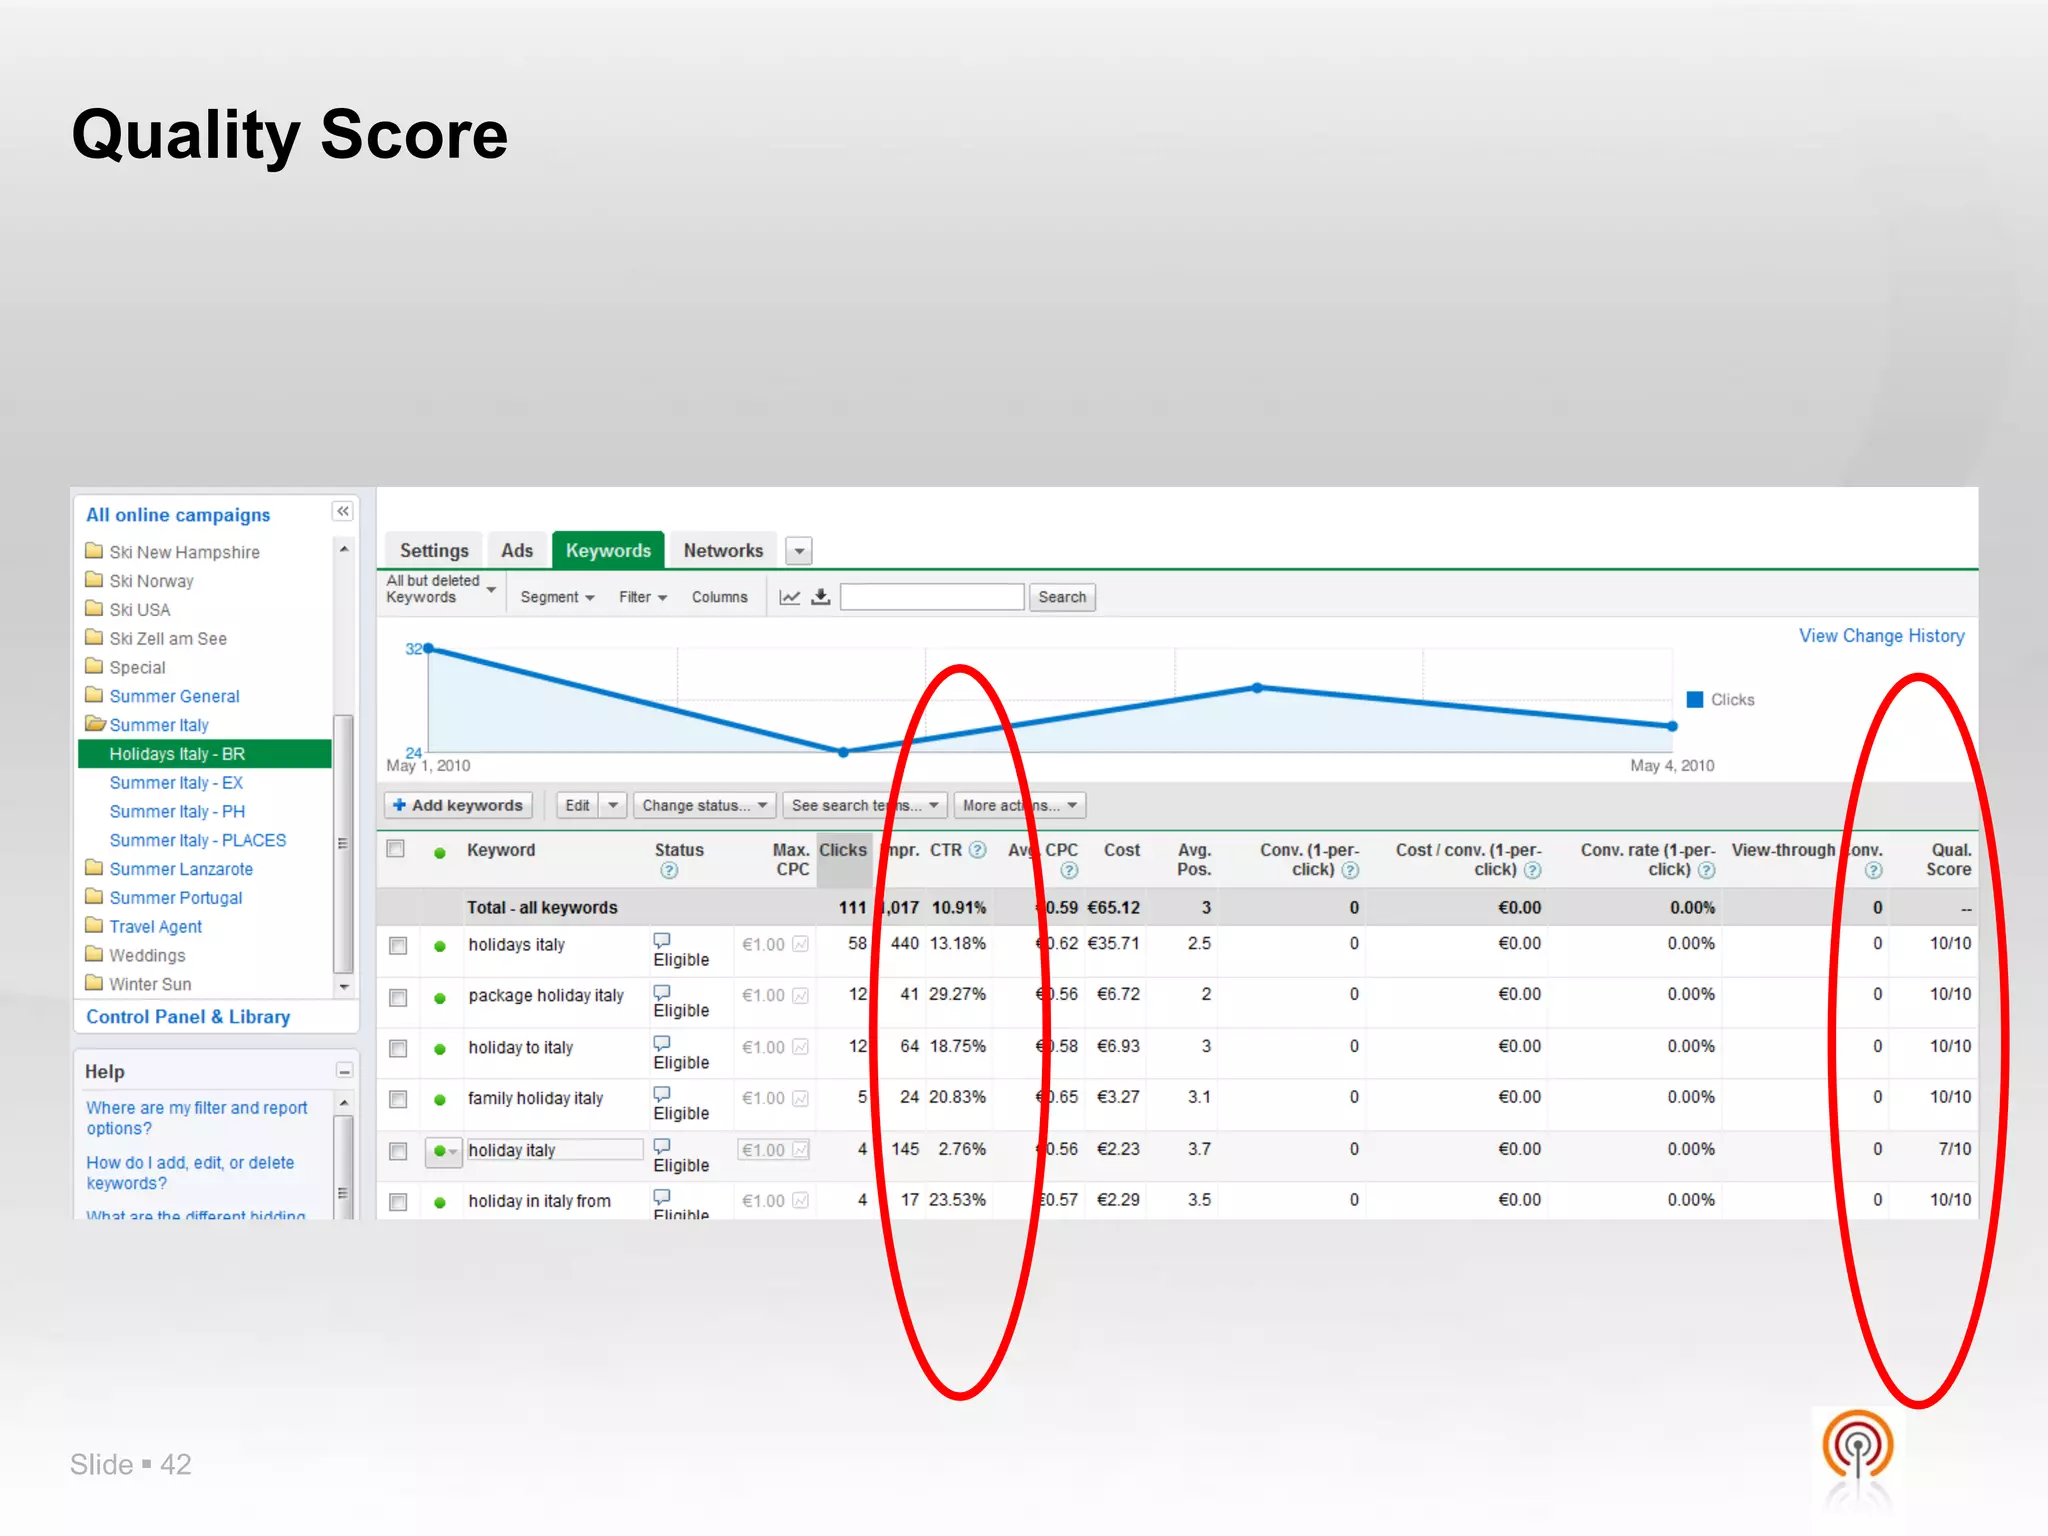This screenshot has width=2048, height=1536.
Task: Switch to the Settings tab
Action: tap(434, 550)
